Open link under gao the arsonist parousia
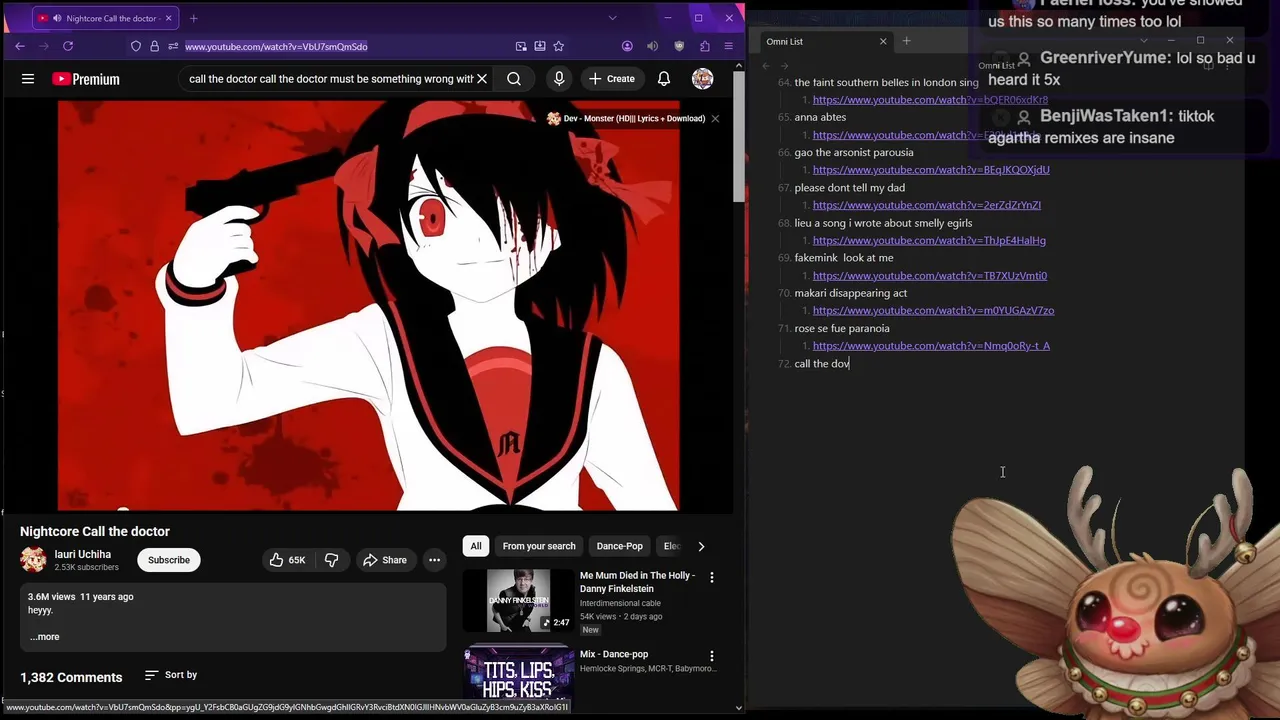The height and width of the screenshot is (720, 1280). (x=931, y=170)
